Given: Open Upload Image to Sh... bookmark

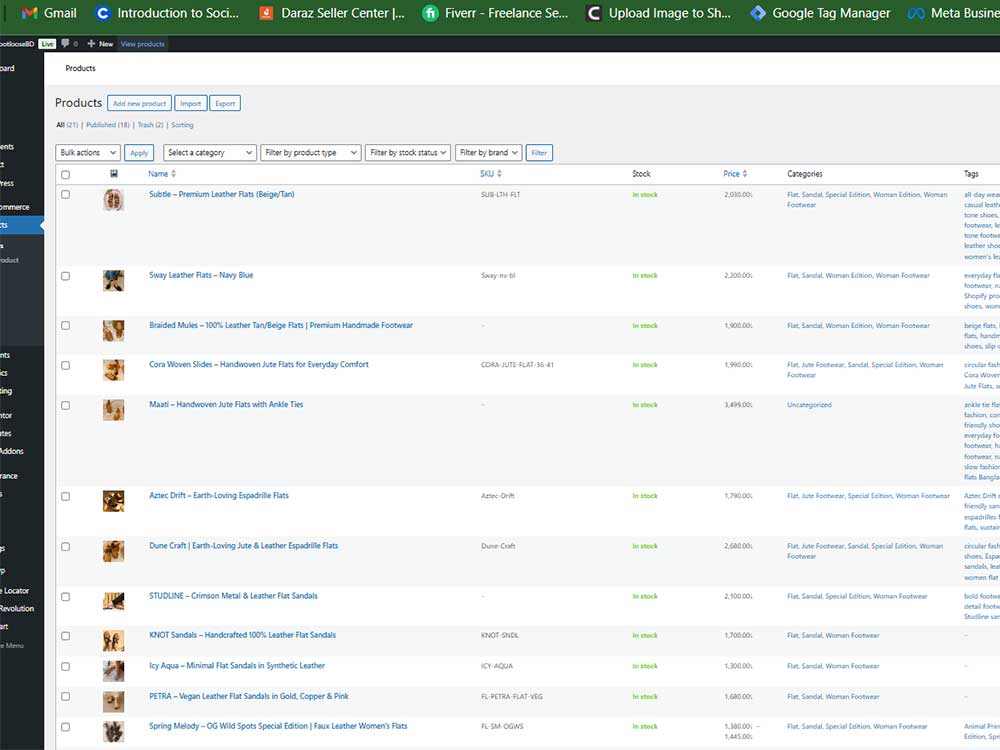Looking at the screenshot, I should 658,13.
